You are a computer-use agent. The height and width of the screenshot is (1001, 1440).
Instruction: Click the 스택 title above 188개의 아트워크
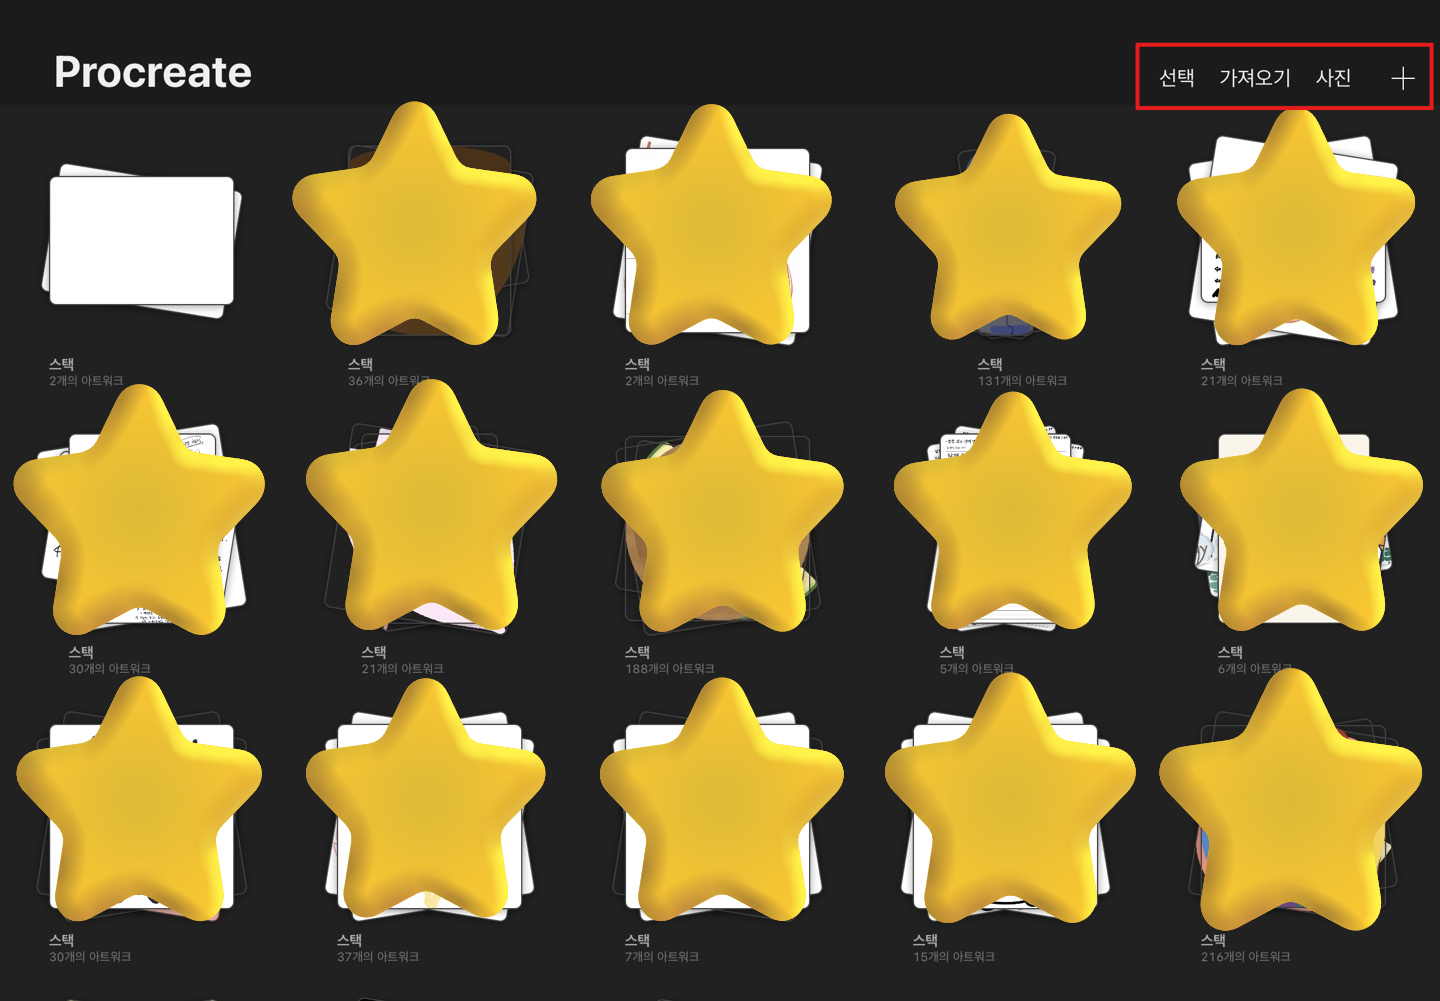[637, 652]
